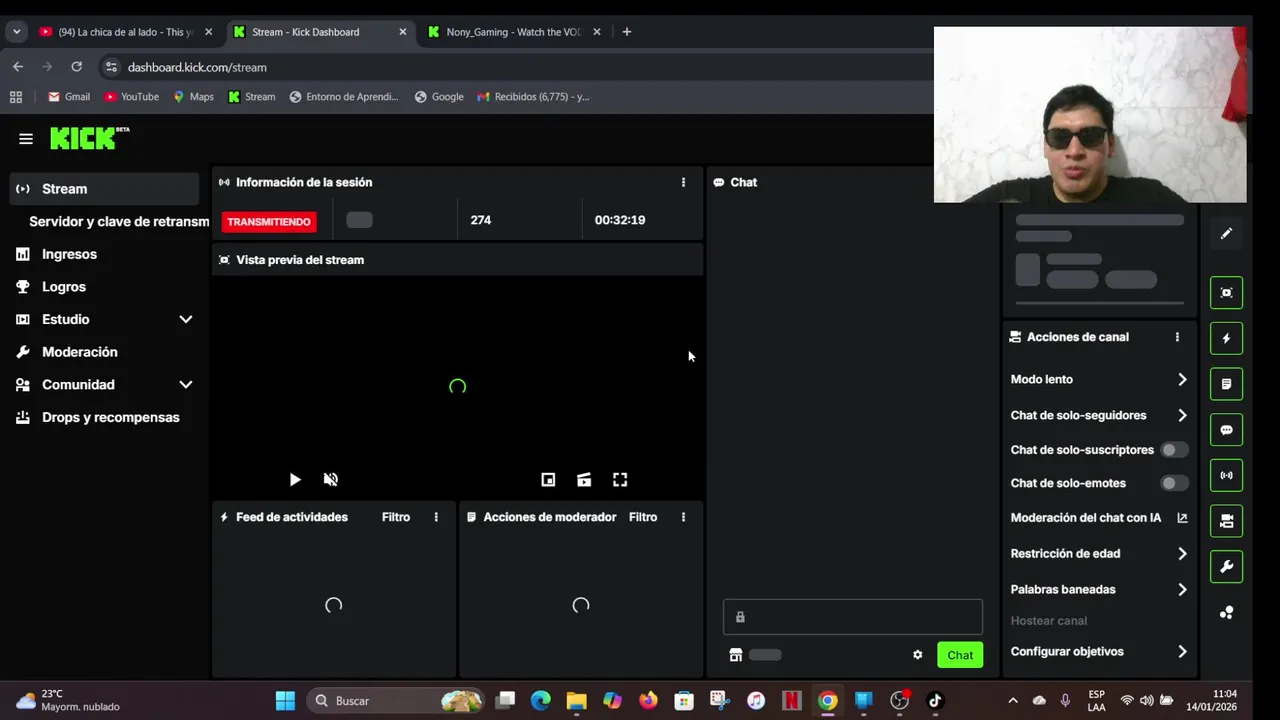Click the lightning activity feed icon in right rail
Viewport: 1280px width, 720px height.
pos(1226,338)
